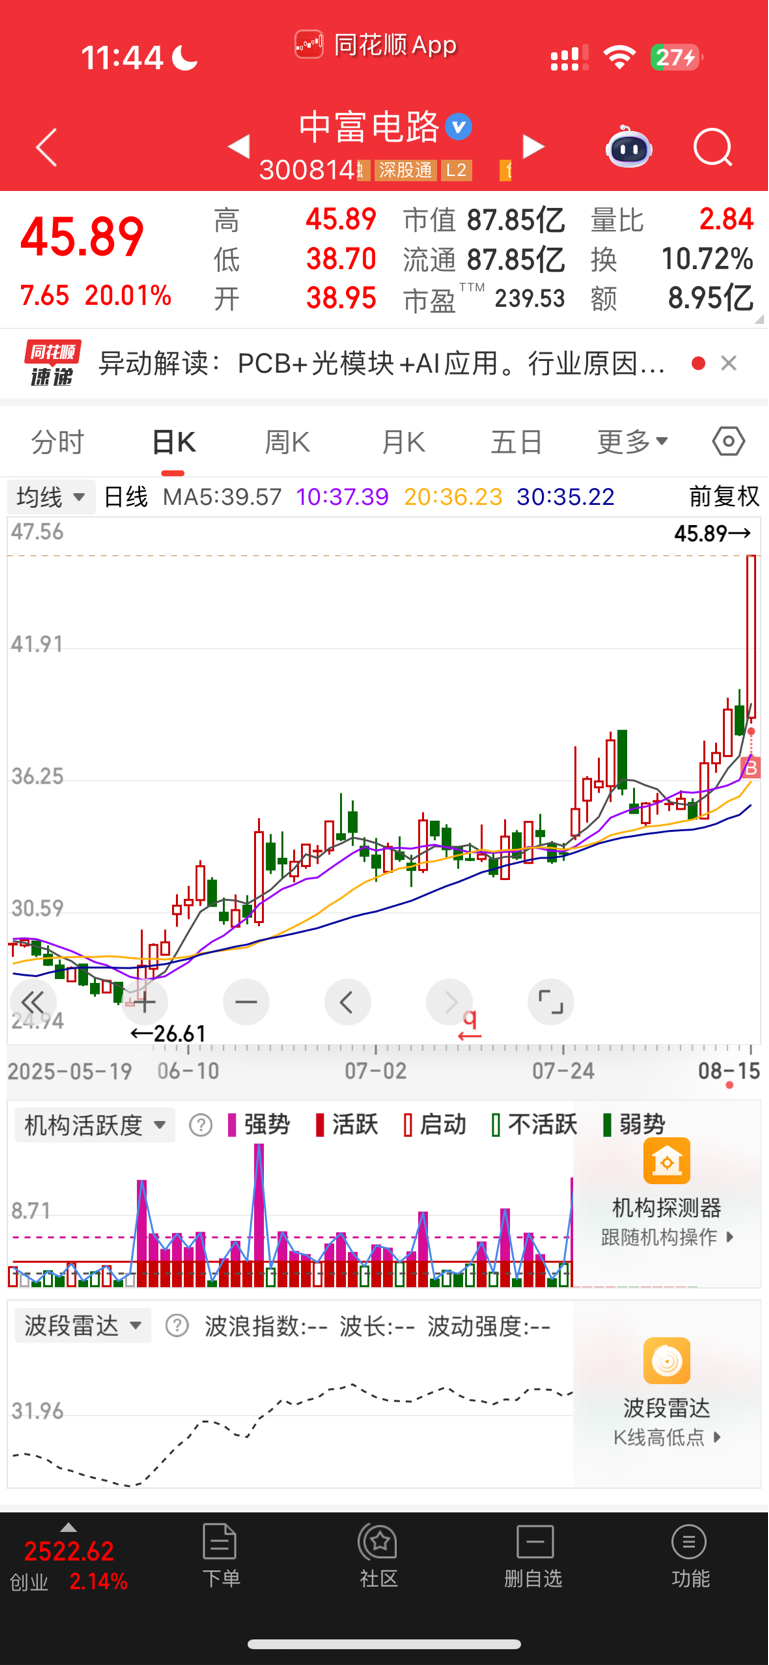Image resolution: width=769 pixels, height=1665 pixels.
Task: Open the 同花顺速递 news logo
Action: click(x=52, y=363)
